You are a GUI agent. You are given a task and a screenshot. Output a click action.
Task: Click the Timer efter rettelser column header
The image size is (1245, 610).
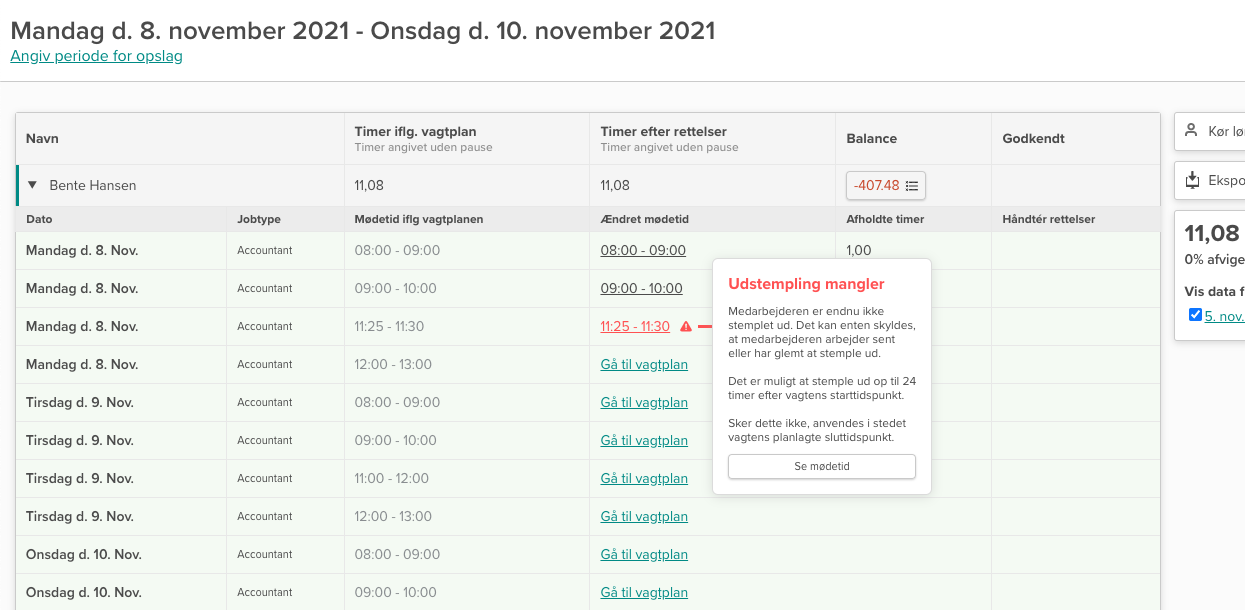point(663,132)
